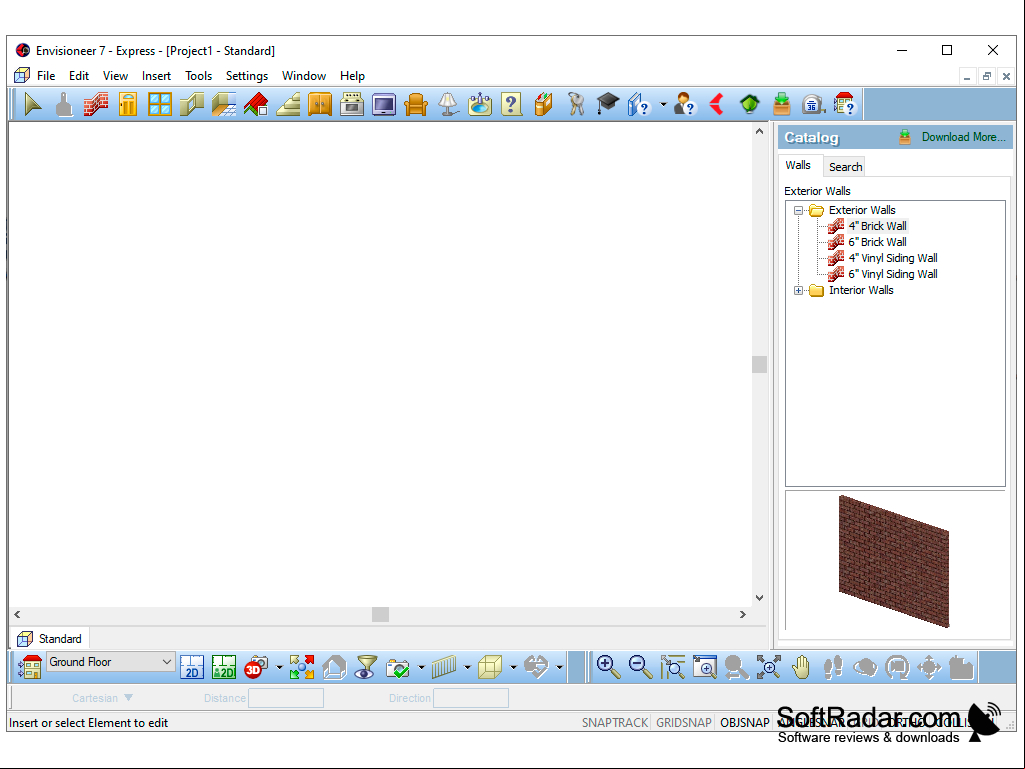1025x769 pixels.
Task: Toggle SNAPTRACK in the status bar
Action: 614,723
